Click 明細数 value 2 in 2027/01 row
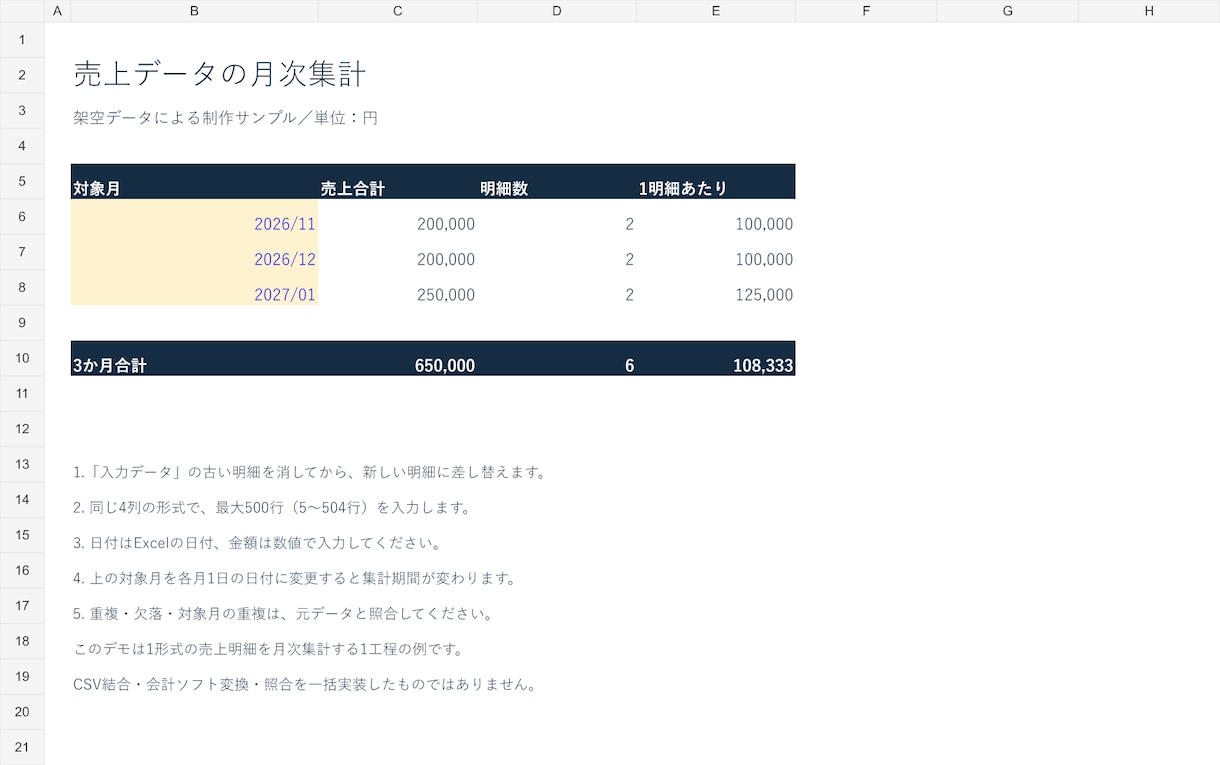The height and width of the screenshot is (765, 1220). tap(557, 287)
